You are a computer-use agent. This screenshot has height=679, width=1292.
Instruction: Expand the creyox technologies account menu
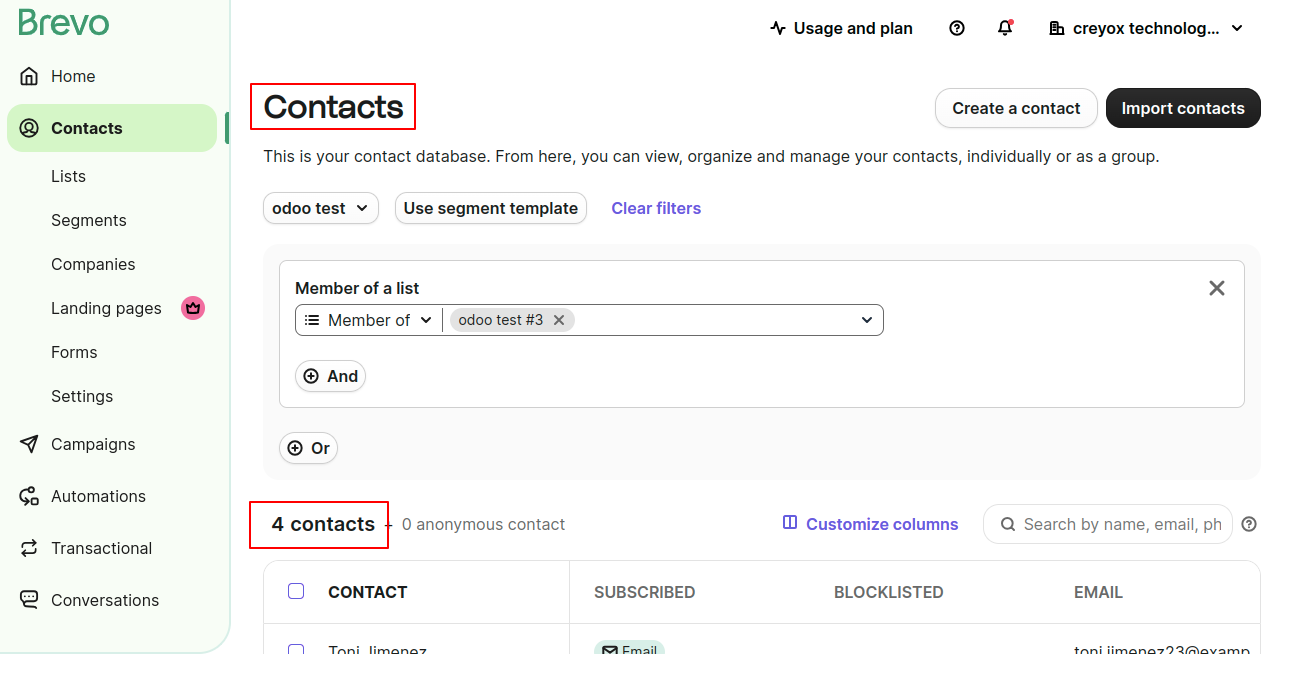[1146, 28]
